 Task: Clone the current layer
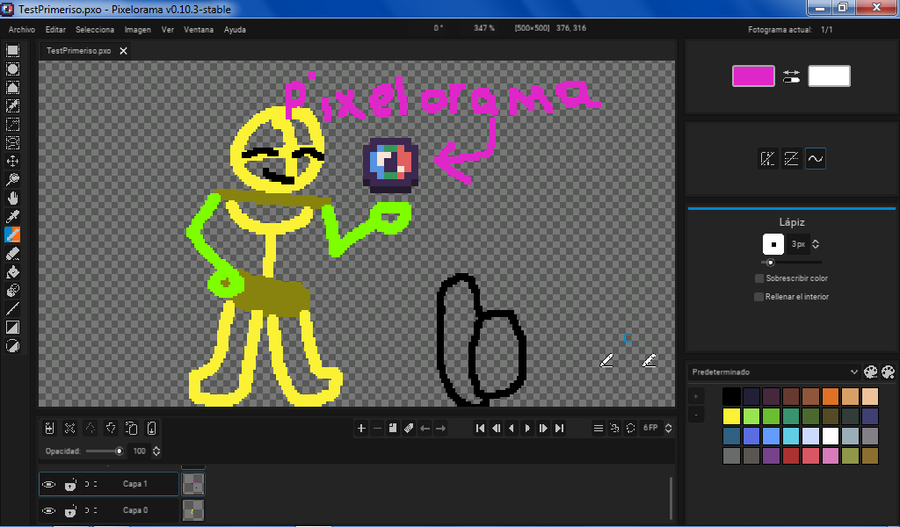tap(131, 428)
